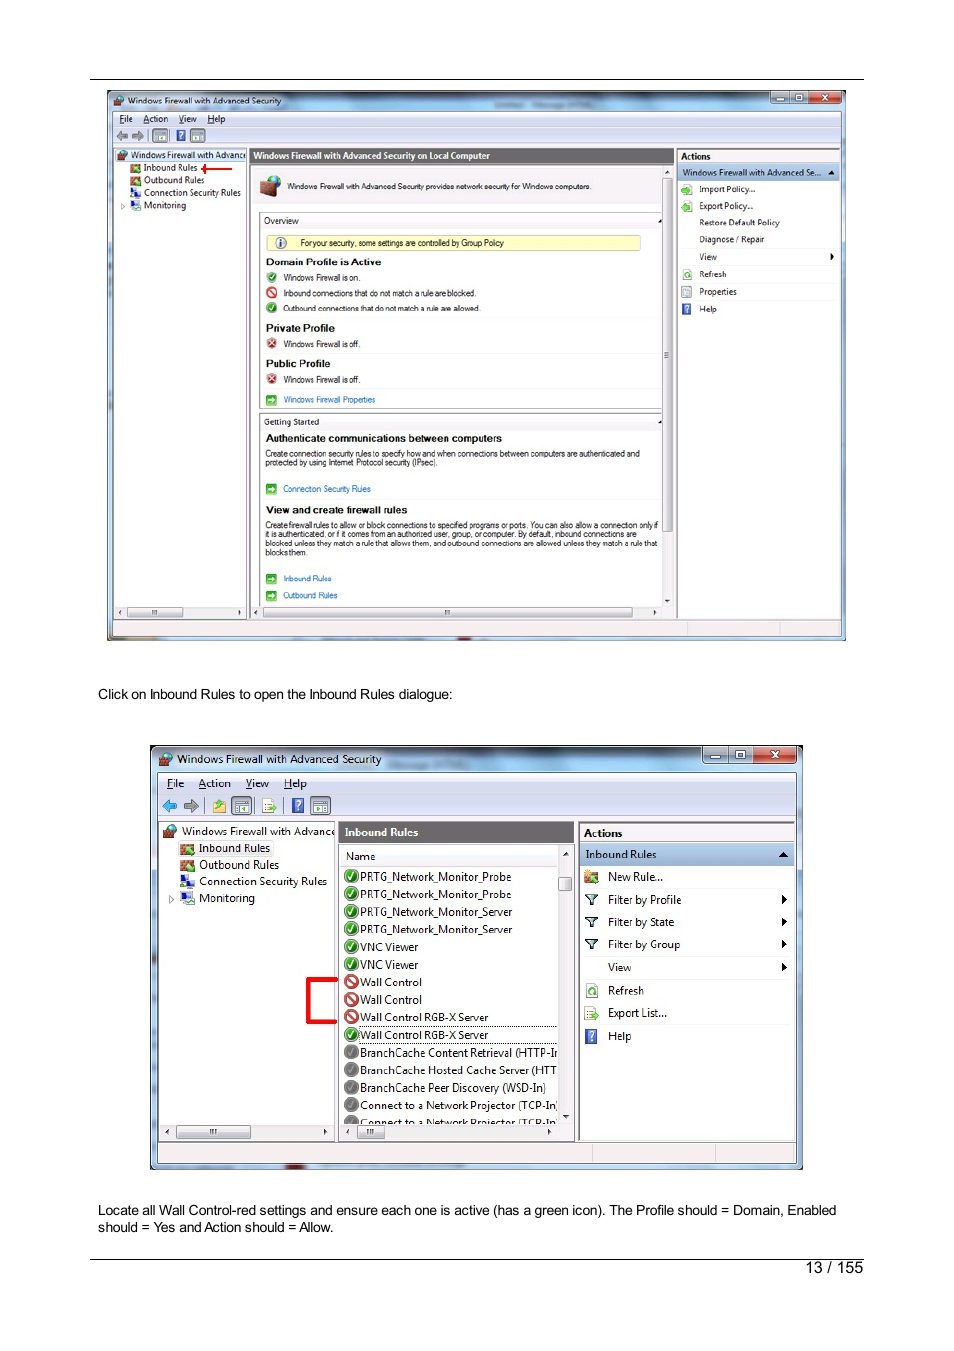Click the Outbound Rules tree icon in the Inbound Rules list window
The width and height of the screenshot is (954, 1351).
pos(187,865)
